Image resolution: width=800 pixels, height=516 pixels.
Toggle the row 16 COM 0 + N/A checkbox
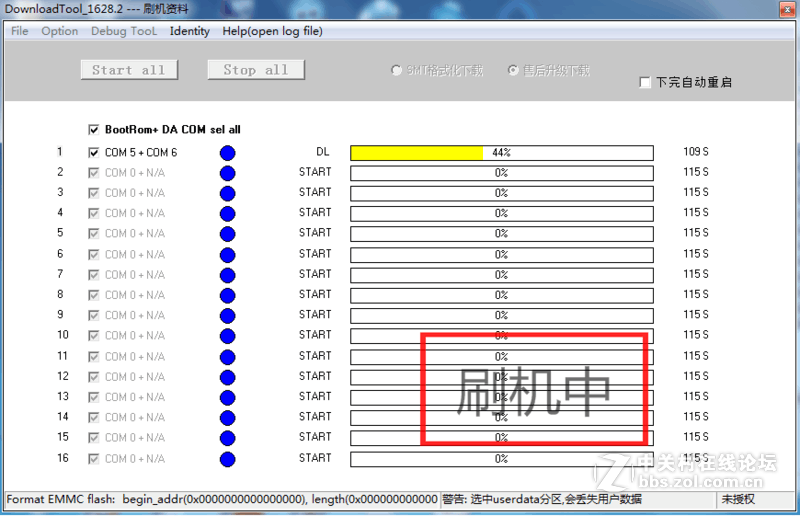coord(94,459)
